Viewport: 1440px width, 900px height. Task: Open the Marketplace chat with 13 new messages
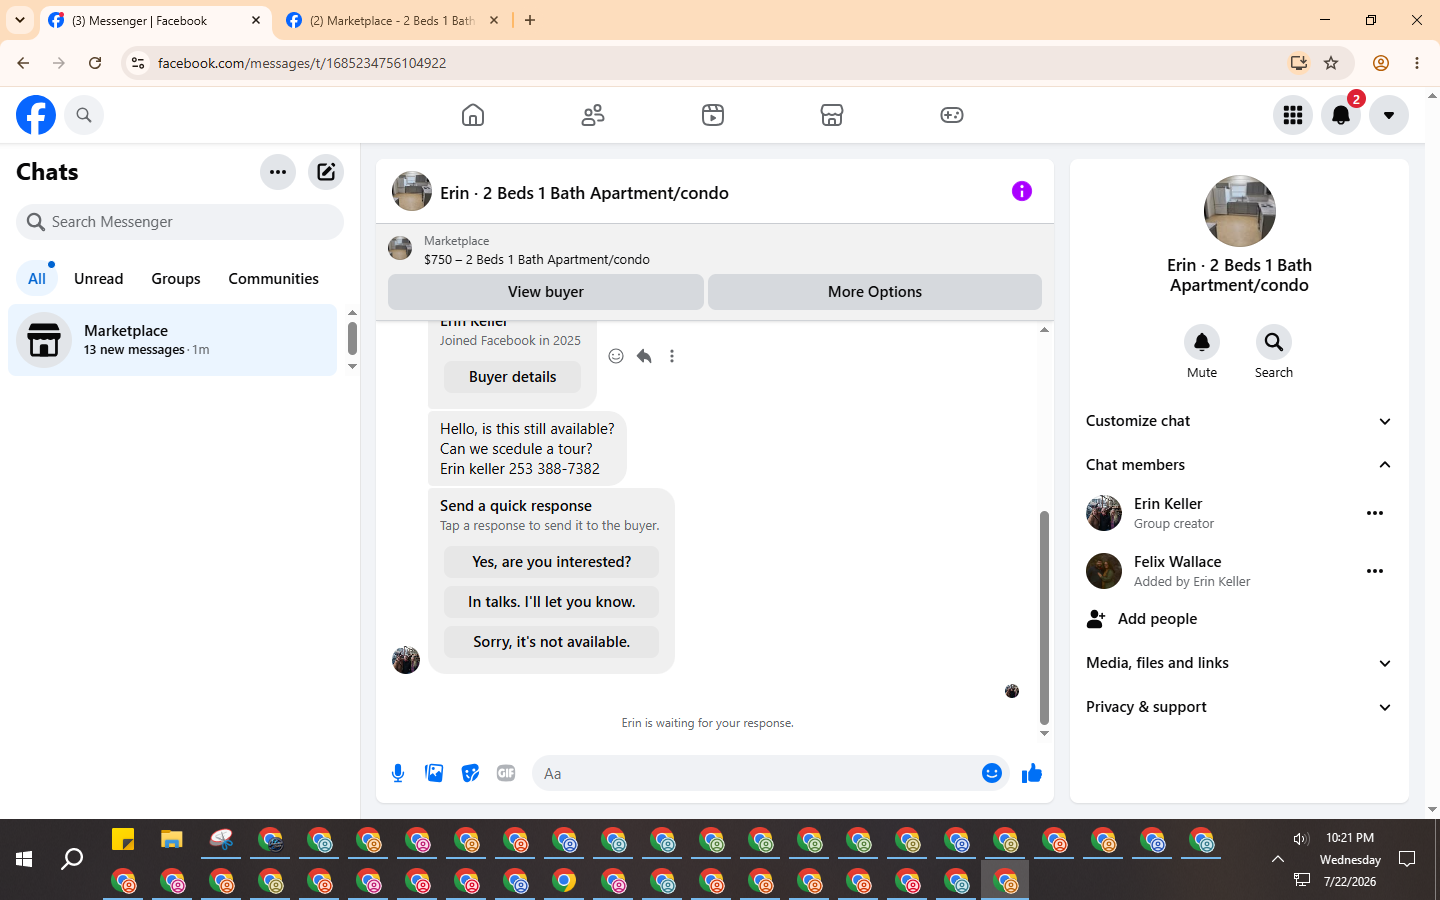coord(173,340)
